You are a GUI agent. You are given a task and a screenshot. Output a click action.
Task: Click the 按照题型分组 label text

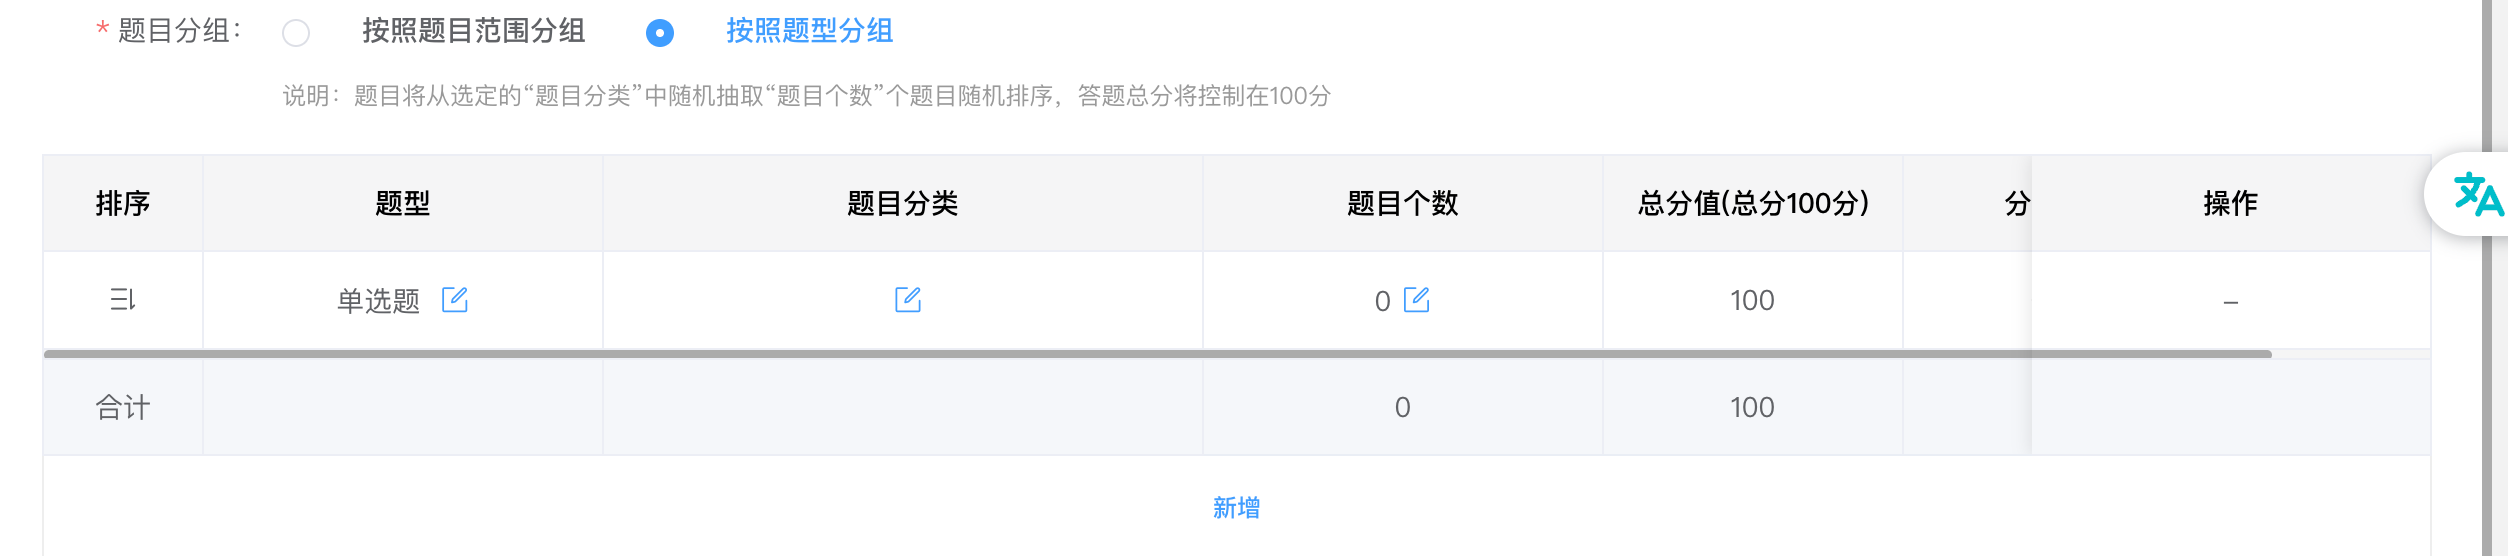810,31
